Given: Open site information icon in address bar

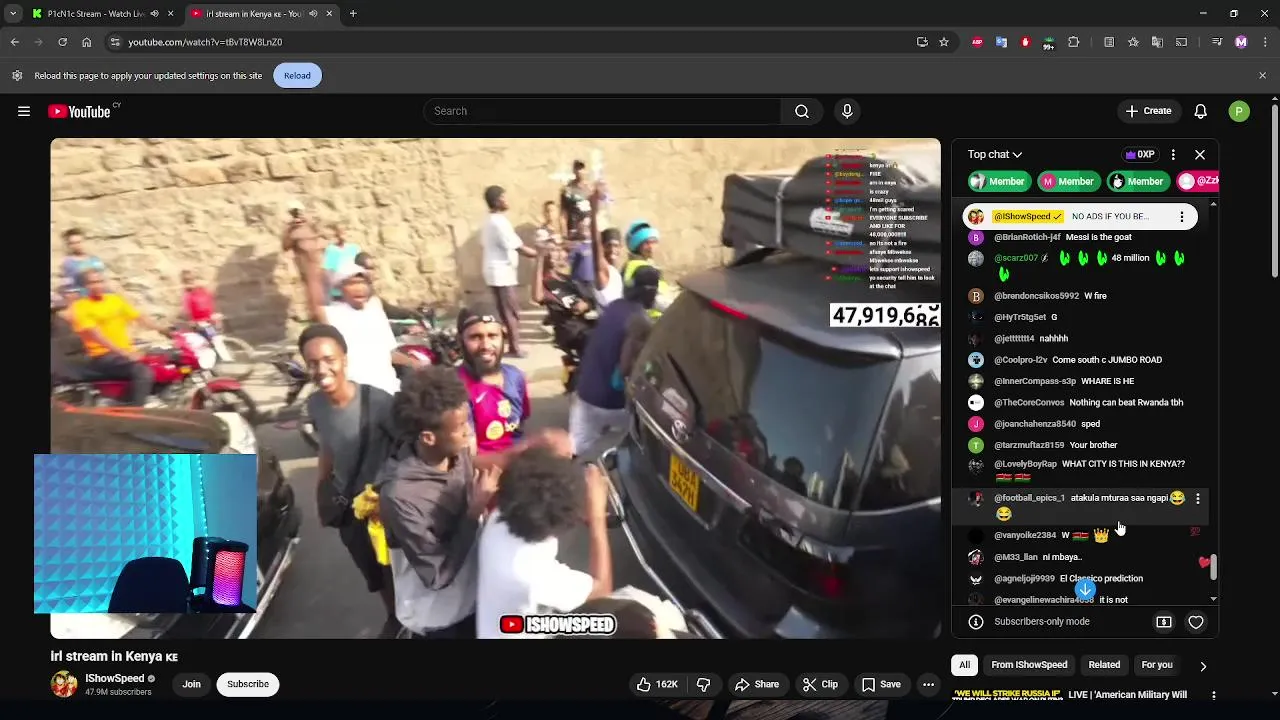Looking at the screenshot, I should (x=115, y=42).
